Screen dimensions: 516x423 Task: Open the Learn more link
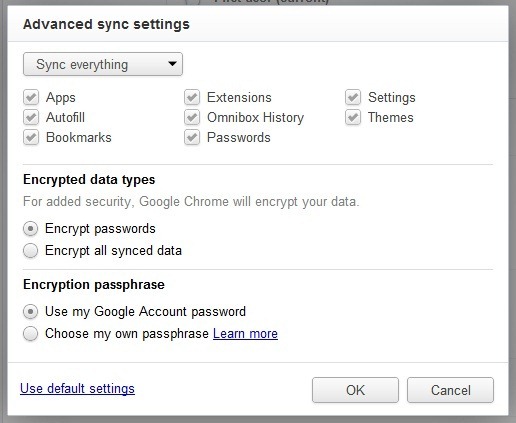point(245,334)
